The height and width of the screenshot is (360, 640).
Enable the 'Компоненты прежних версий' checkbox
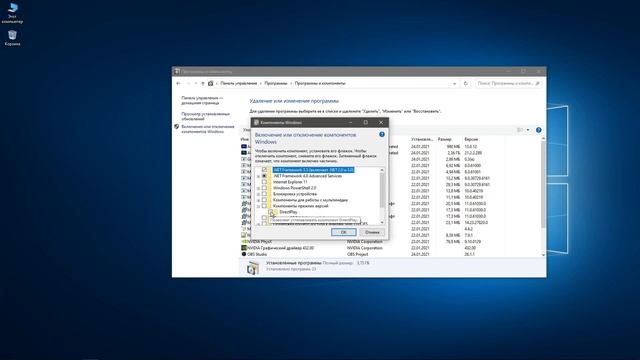click(264, 206)
